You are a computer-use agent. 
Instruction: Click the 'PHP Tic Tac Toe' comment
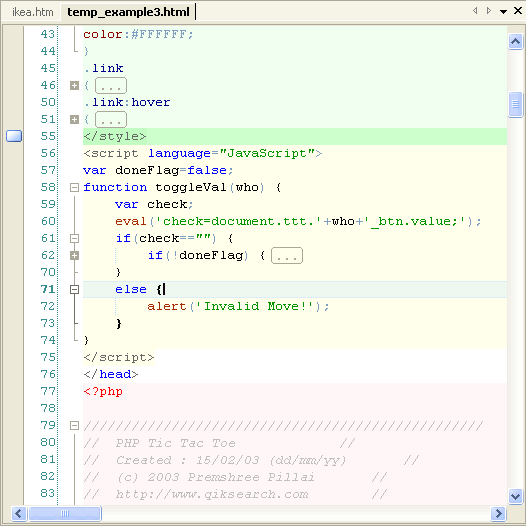[175, 443]
